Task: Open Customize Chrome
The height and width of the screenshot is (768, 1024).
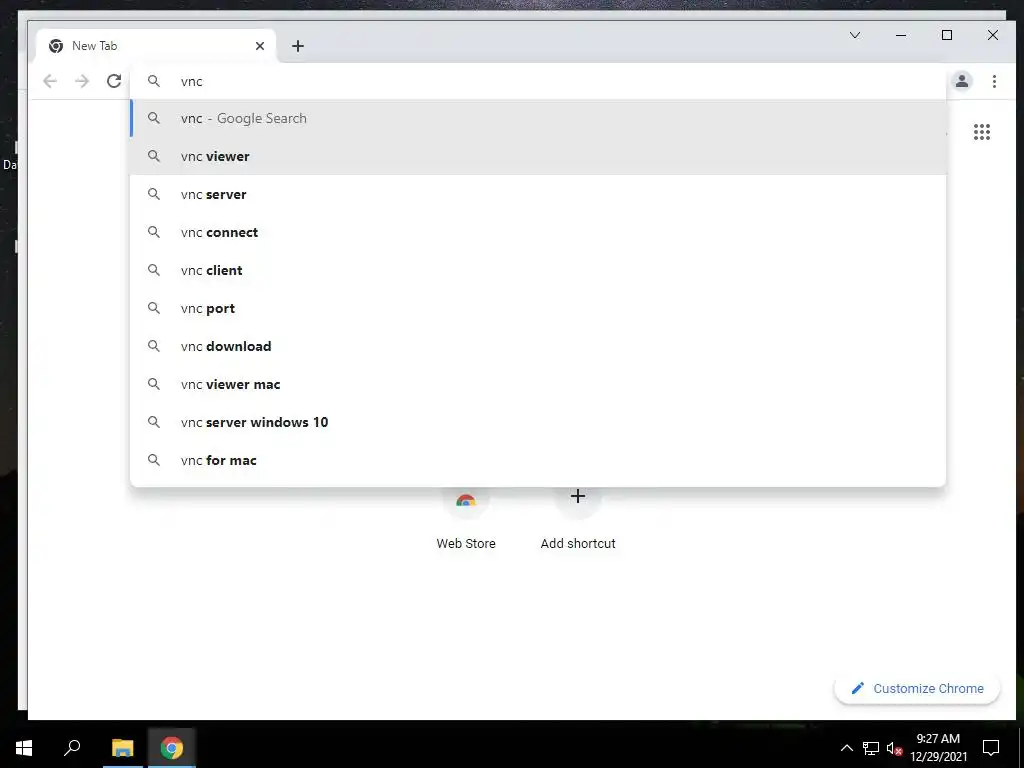Action: pyautogui.click(x=917, y=688)
